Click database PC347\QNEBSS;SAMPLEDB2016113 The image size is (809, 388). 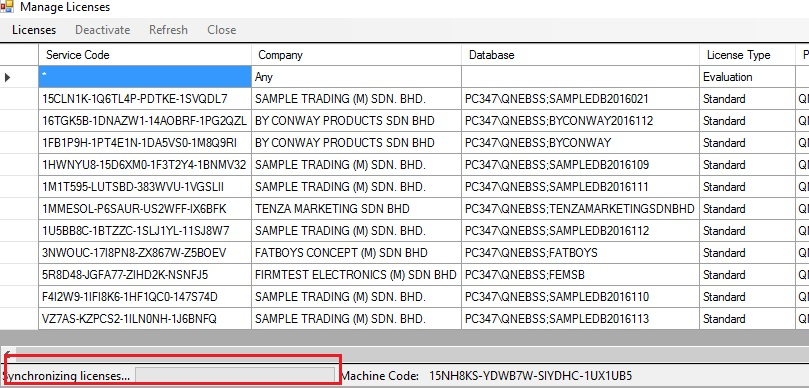[x=580, y=319]
